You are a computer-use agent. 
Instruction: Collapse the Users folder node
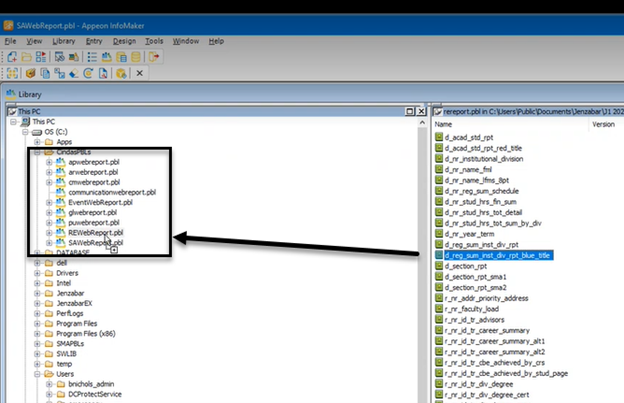(36, 373)
